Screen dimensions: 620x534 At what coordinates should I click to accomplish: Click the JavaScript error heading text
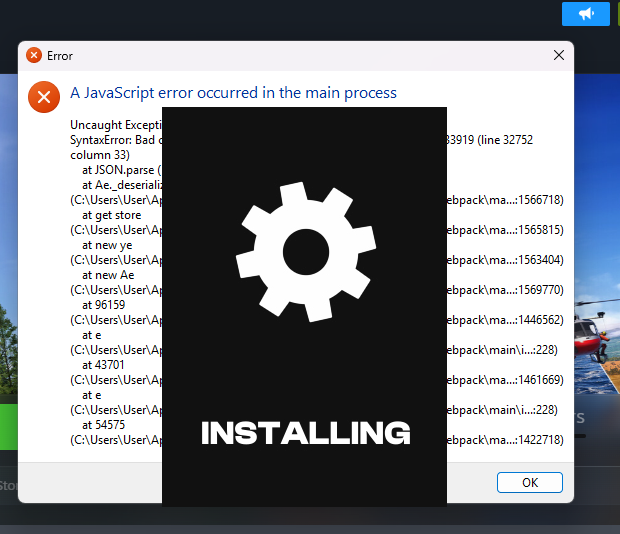coord(233,93)
